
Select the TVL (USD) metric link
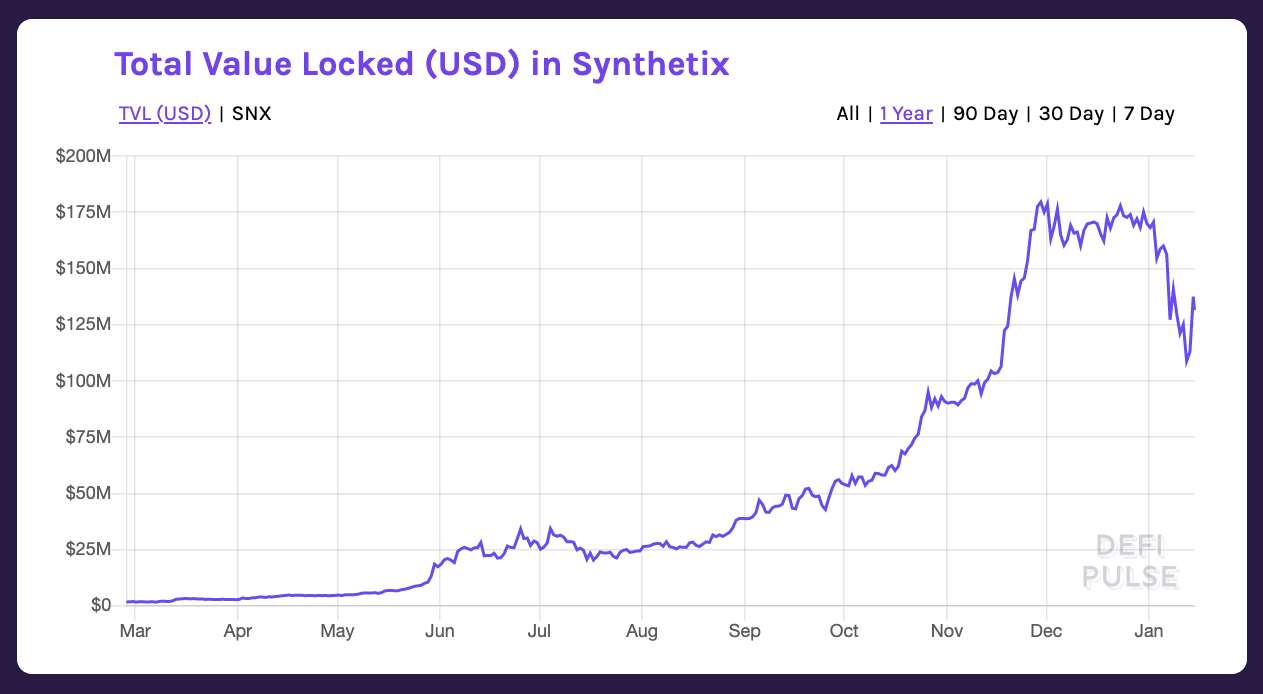(x=164, y=114)
